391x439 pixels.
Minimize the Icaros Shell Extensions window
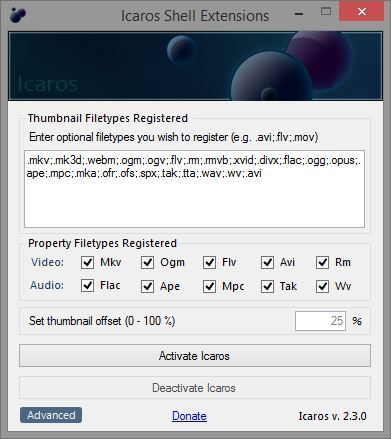pyautogui.click(x=299, y=14)
